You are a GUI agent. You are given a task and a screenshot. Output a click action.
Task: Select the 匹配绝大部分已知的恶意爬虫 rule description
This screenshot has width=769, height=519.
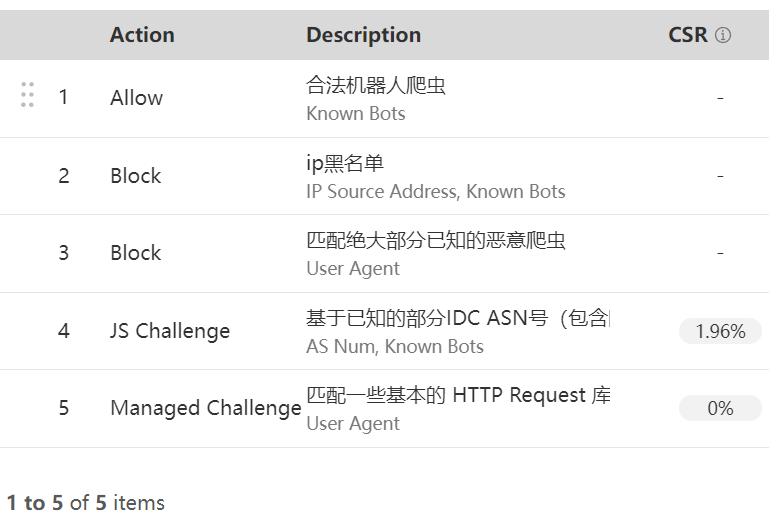pyautogui.click(x=436, y=240)
